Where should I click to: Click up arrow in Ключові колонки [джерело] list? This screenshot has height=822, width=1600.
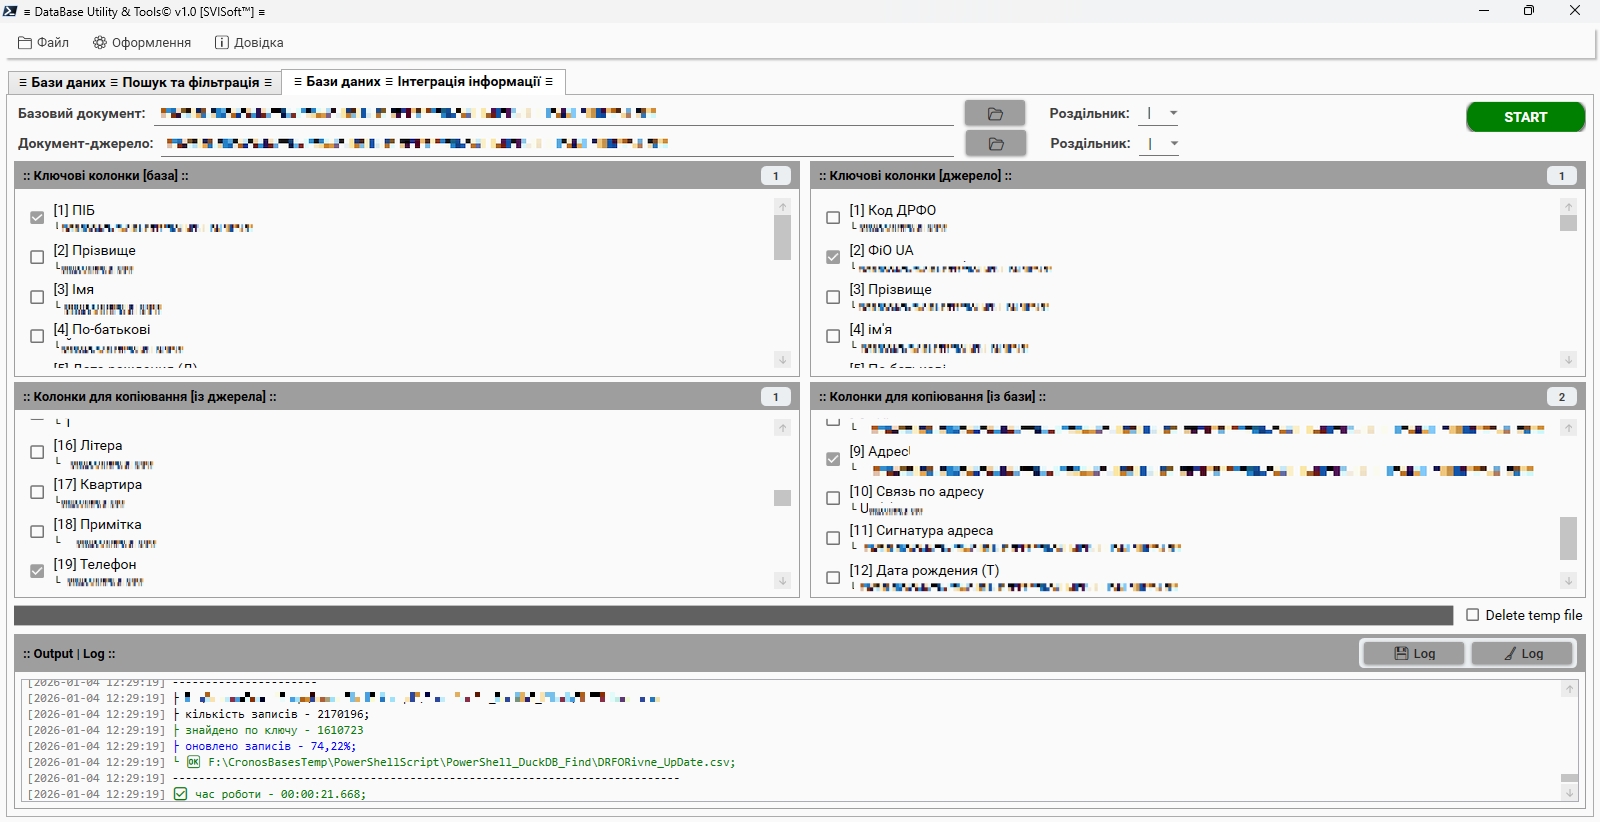(x=1568, y=206)
